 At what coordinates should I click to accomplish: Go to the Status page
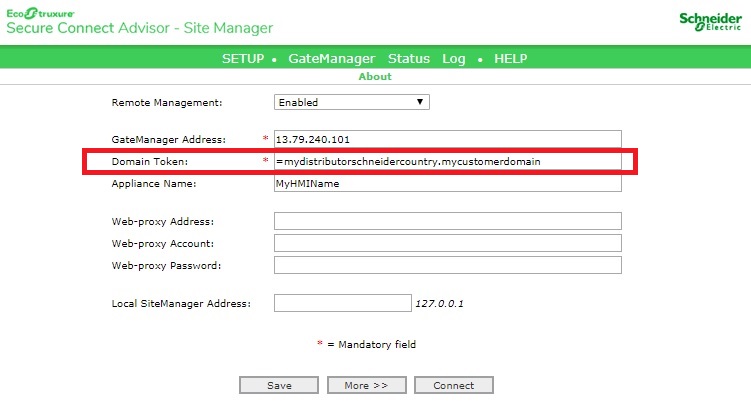[409, 58]
